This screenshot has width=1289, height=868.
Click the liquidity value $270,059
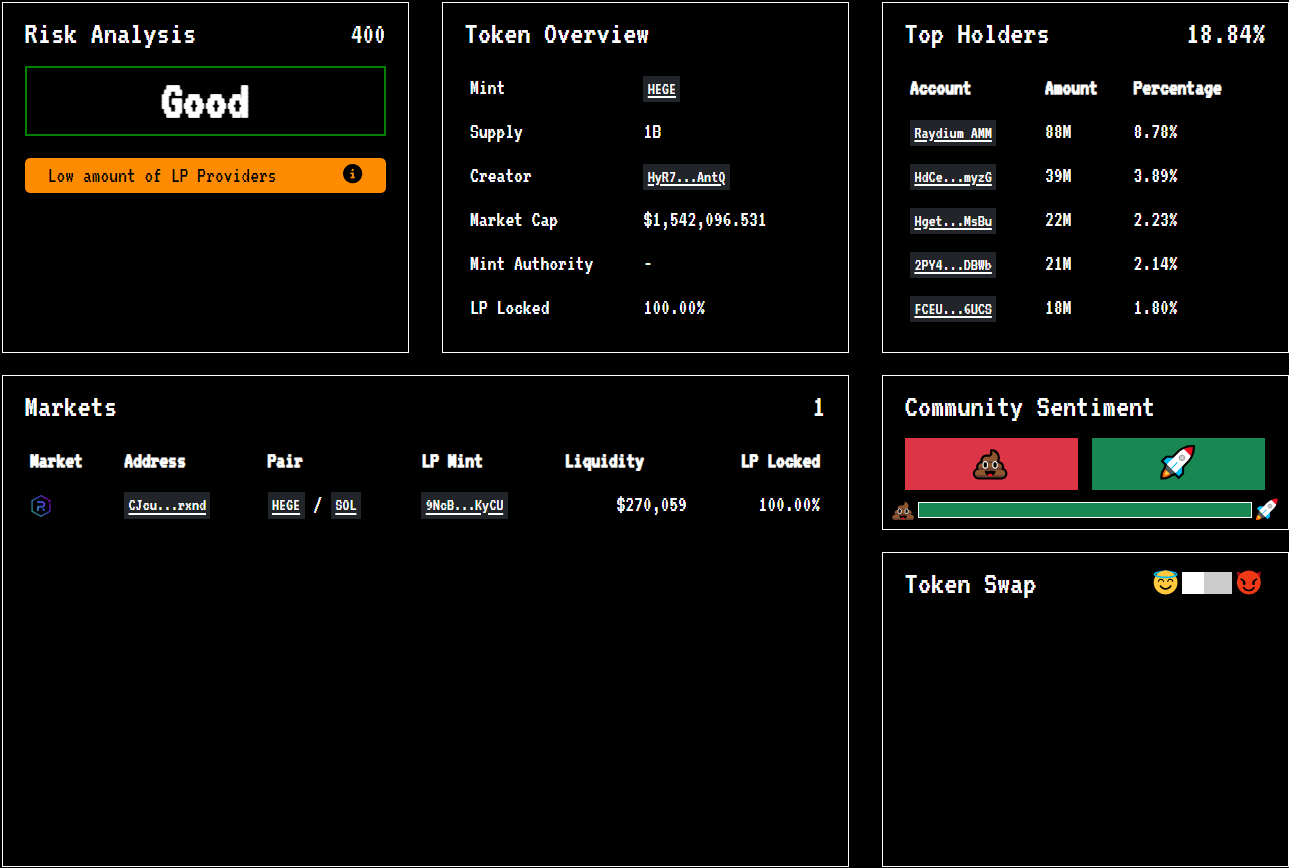pos(652,505)
